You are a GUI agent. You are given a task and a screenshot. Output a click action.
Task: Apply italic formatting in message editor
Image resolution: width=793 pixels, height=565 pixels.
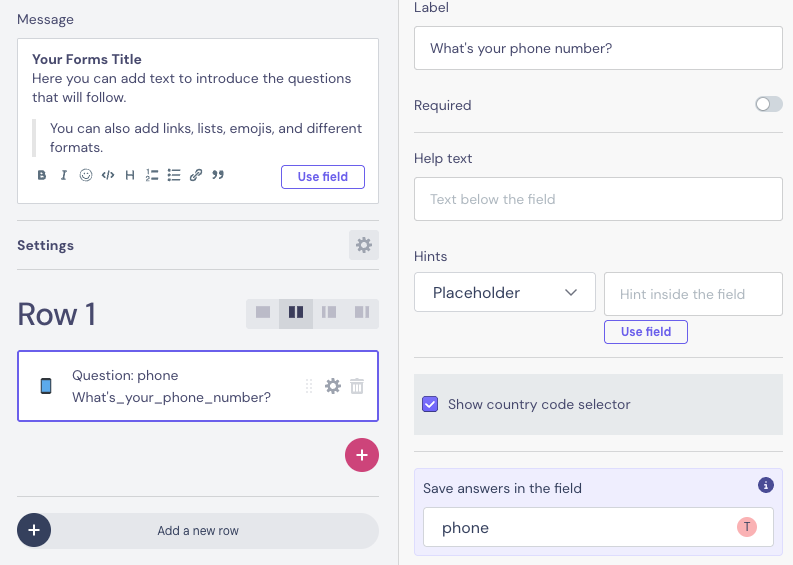click(x=64, y=176)
